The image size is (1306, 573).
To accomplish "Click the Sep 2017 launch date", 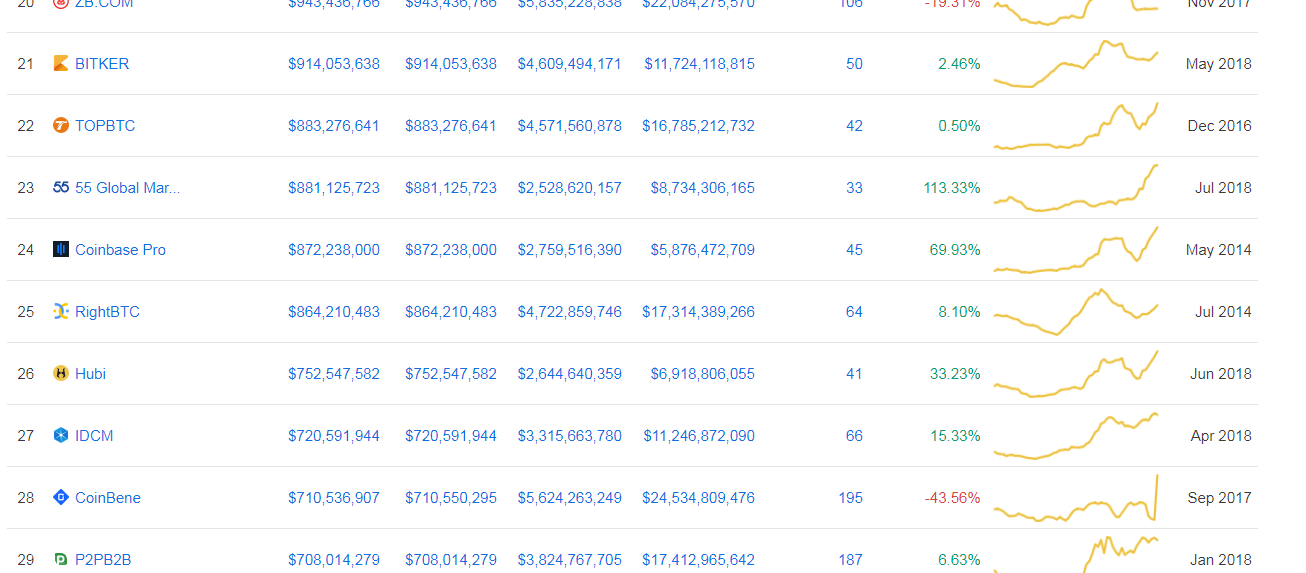I will (x=1219, y=498).
